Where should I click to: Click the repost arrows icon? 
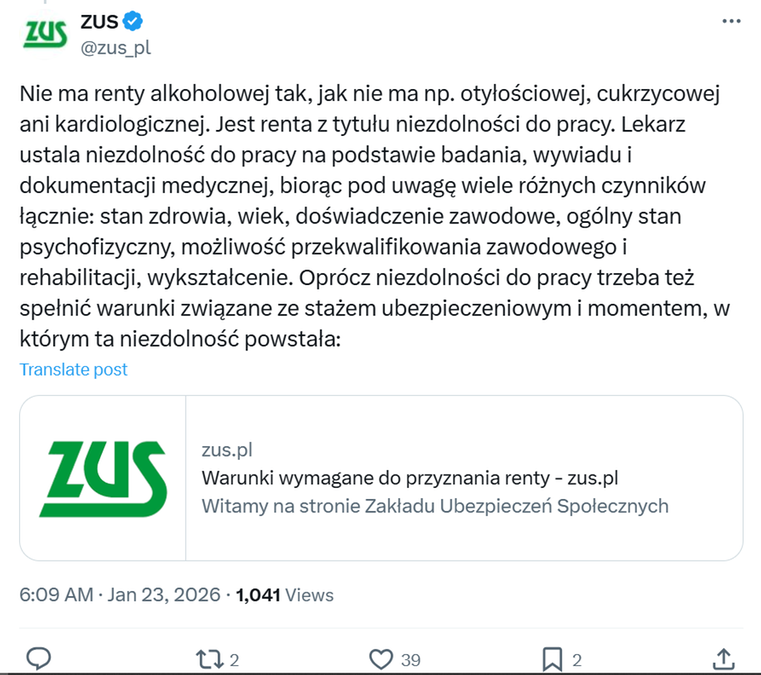[210, 659]
